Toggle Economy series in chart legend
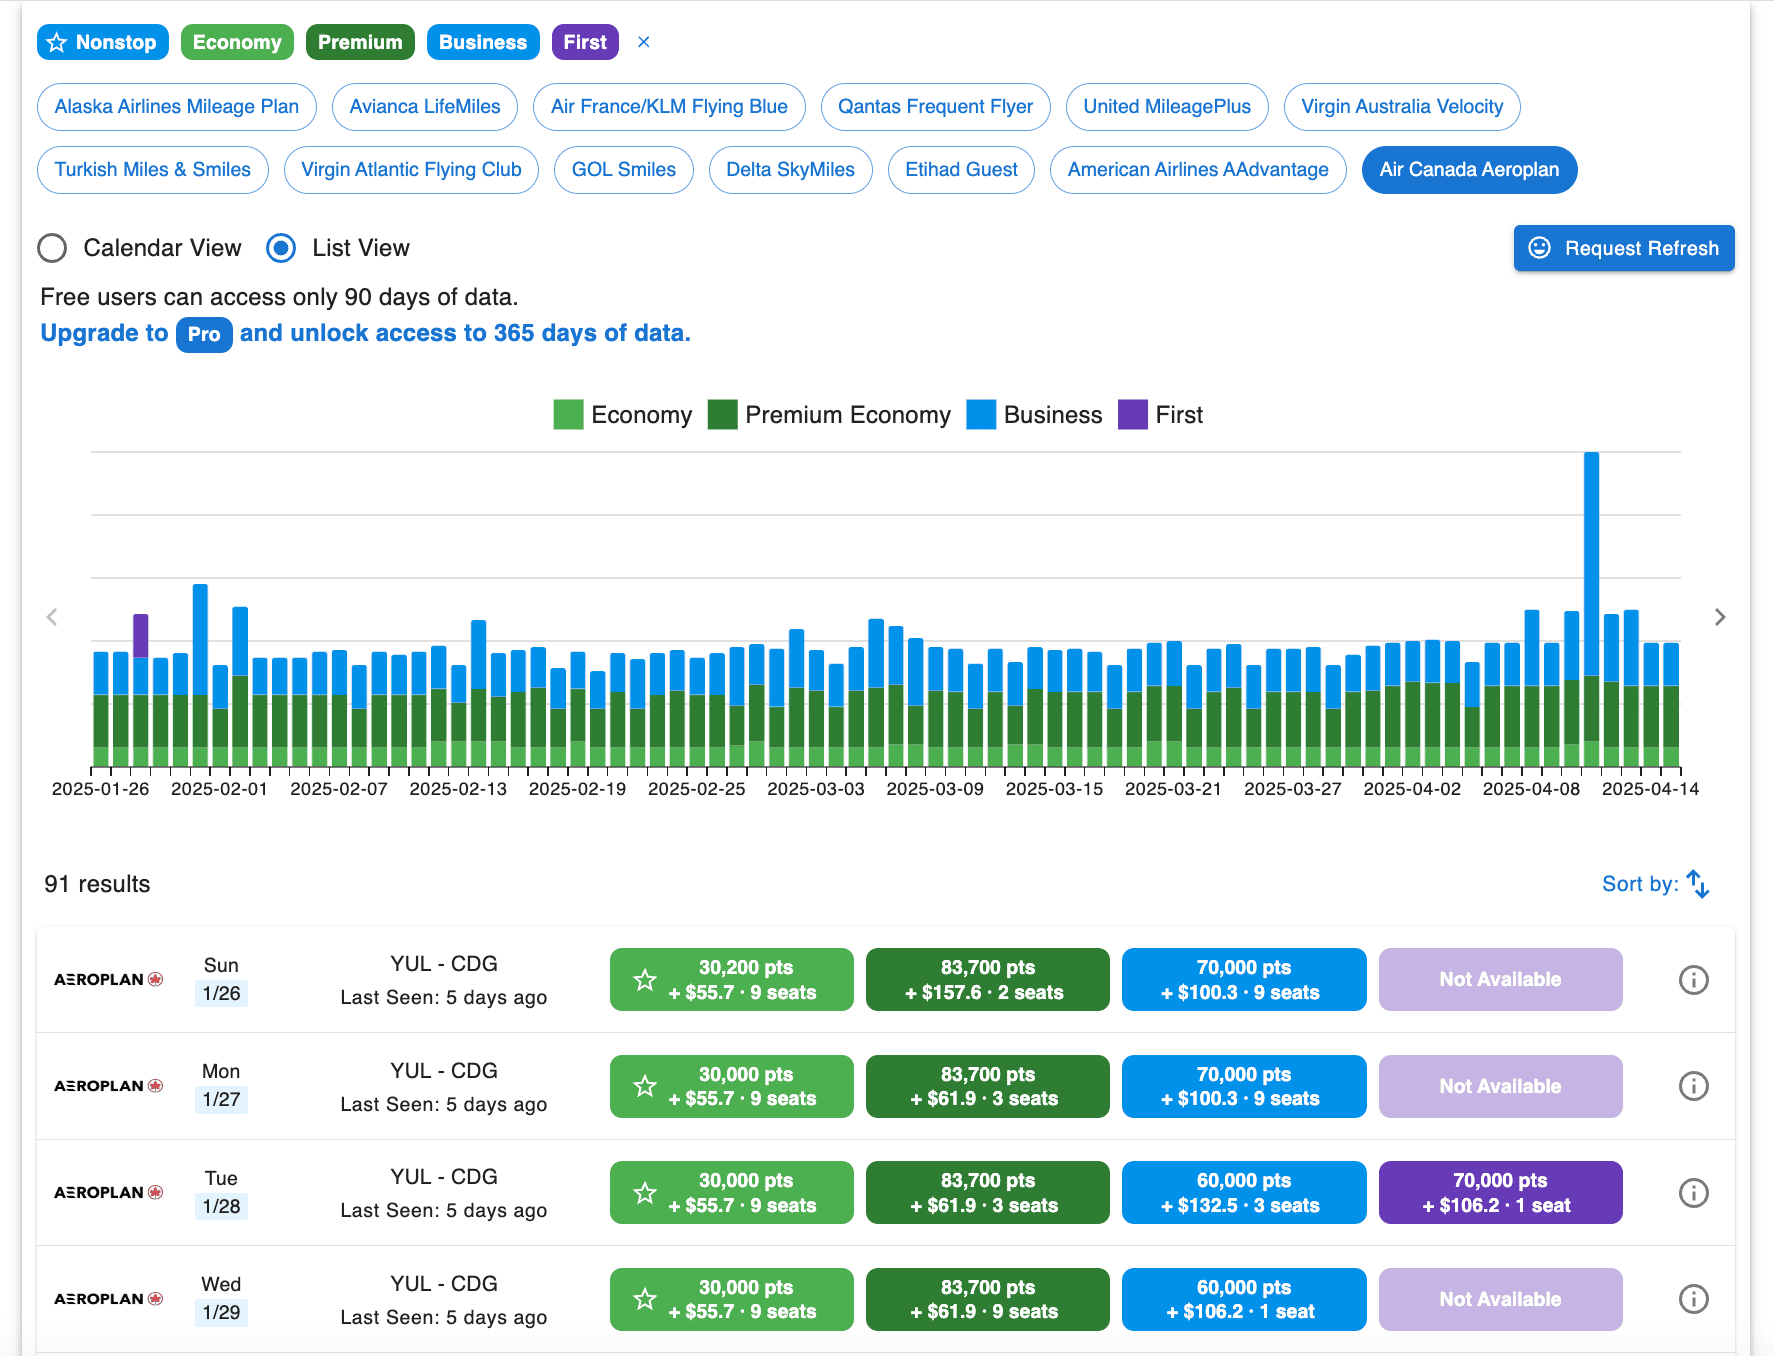The height and width of the screenshot is (1356, 1774). 622,415
